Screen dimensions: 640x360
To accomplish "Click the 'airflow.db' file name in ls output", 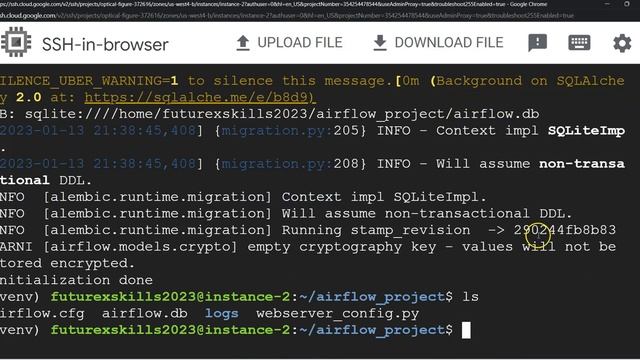I will click(144, 313).
